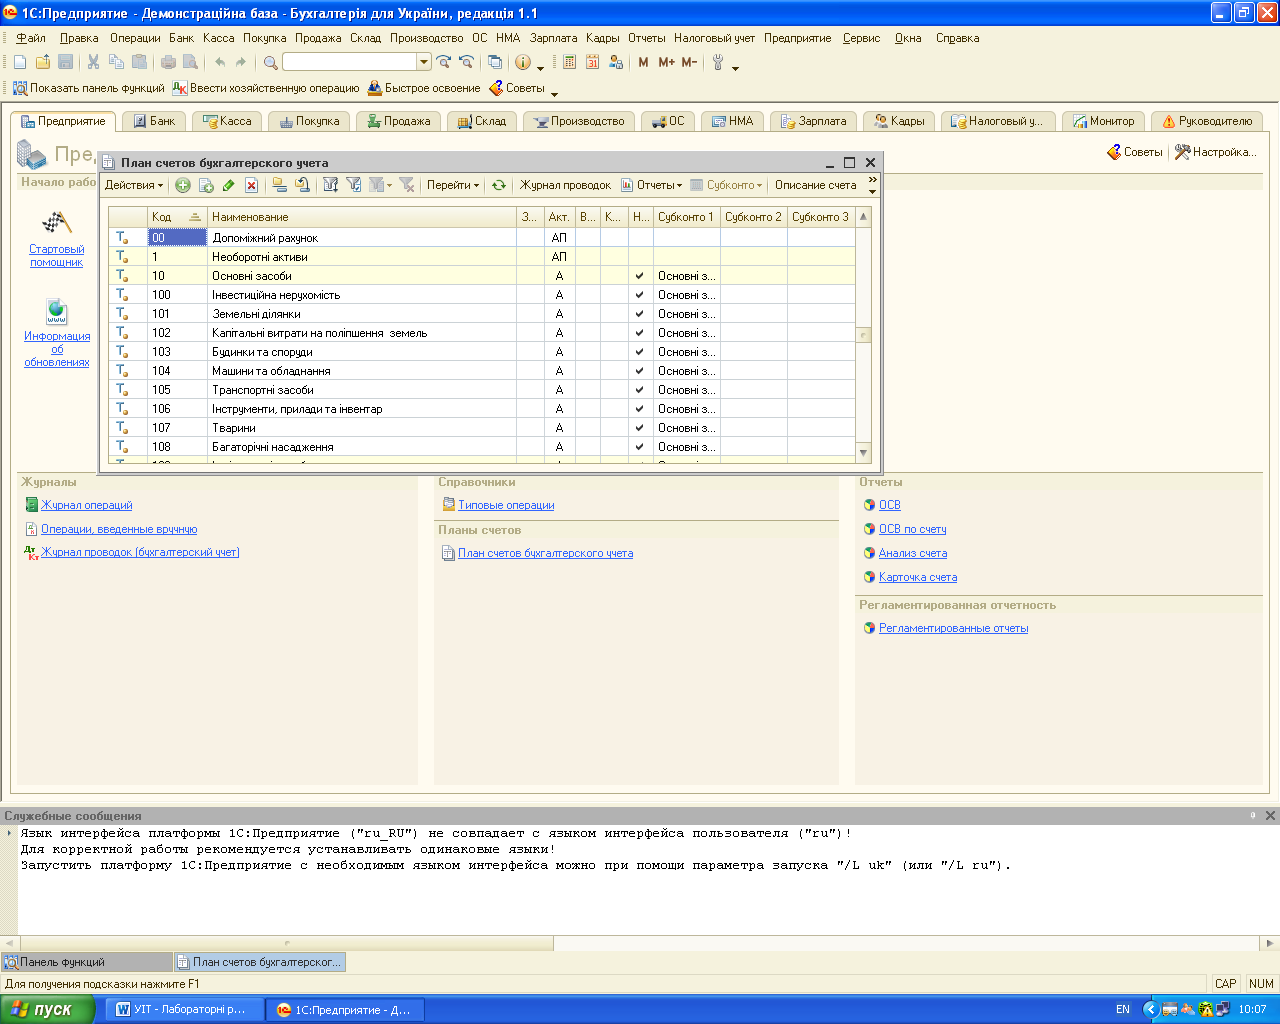This screenshot has height=1024, width=1280.
Task: Click the M+ memory button
Action: pyautogui.click(x=666, y=62)
